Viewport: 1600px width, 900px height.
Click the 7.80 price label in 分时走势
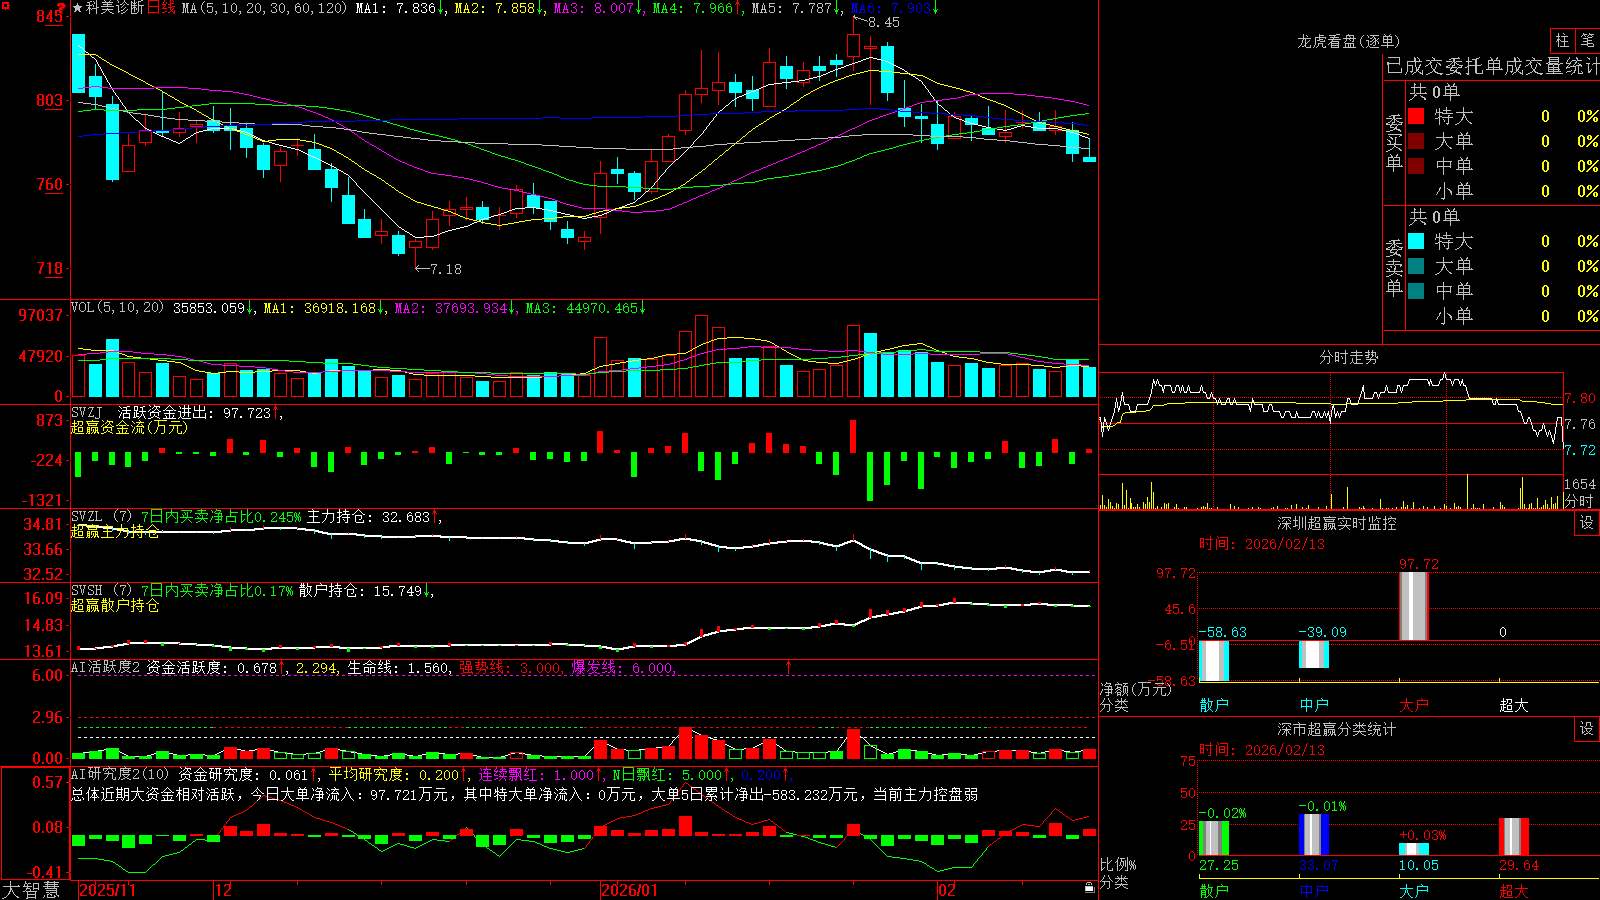[x=1581, y=398]
